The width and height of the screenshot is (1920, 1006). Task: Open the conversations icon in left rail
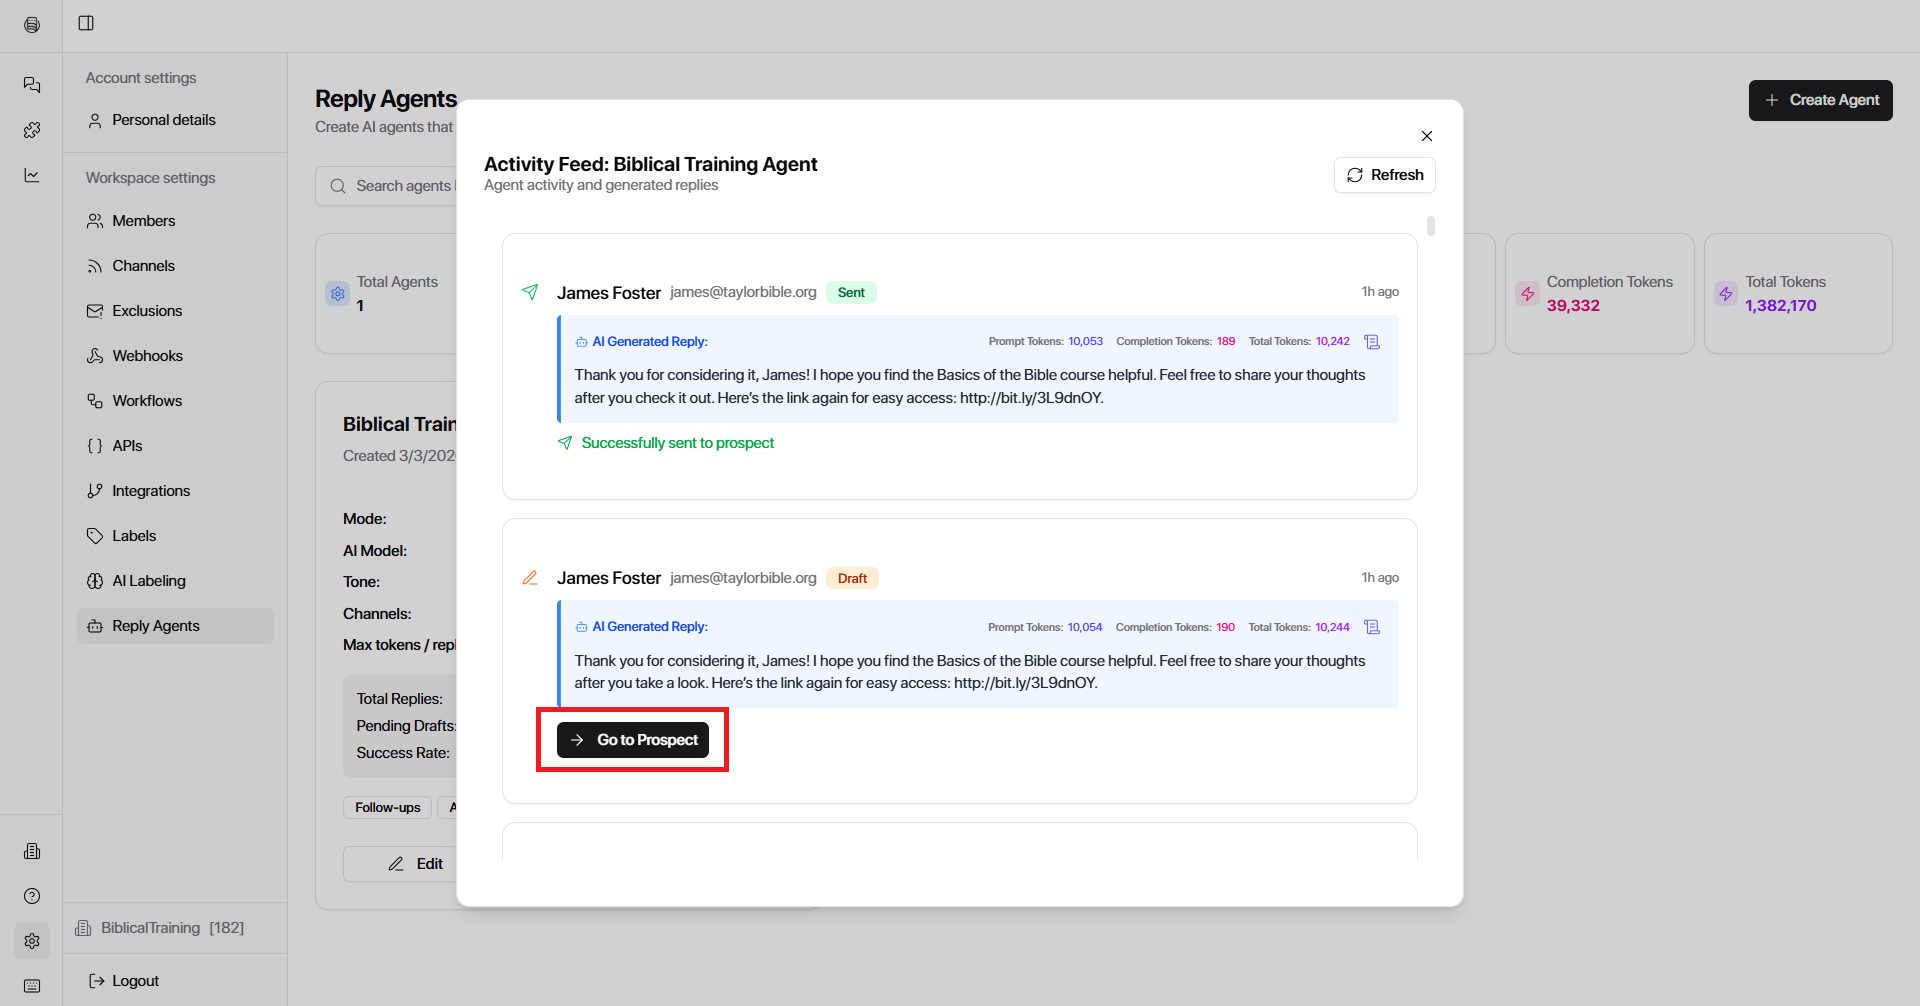pos(32,85)
